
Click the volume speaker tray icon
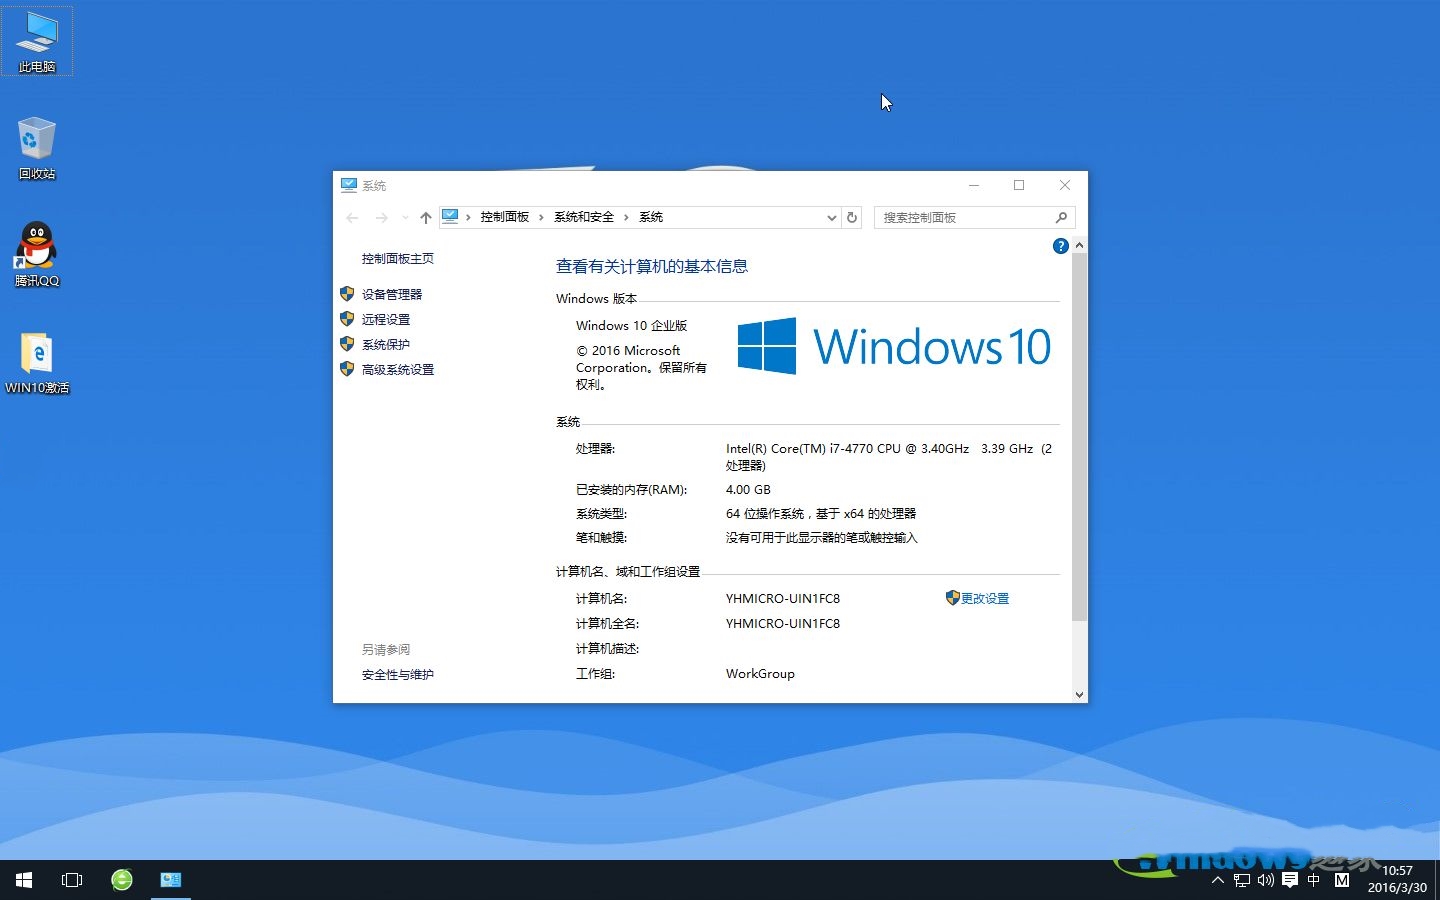click(1266, 880)
